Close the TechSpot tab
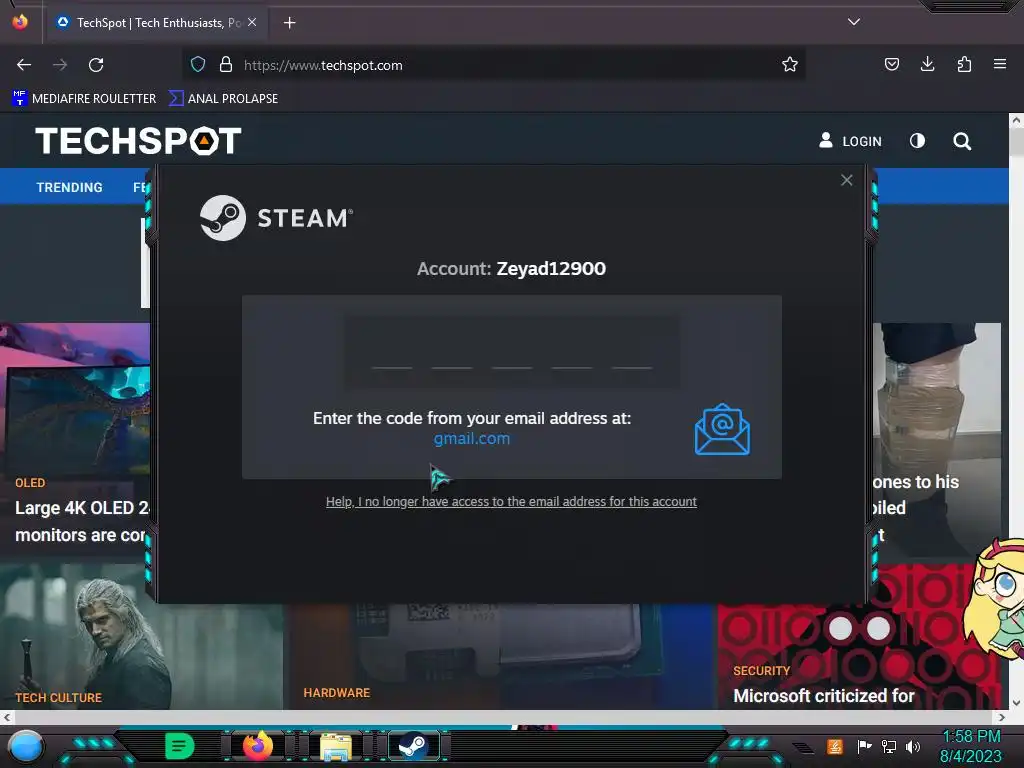Image resolution: width=1024 pixels, height=768 pixels. click(x=252, y=22)
